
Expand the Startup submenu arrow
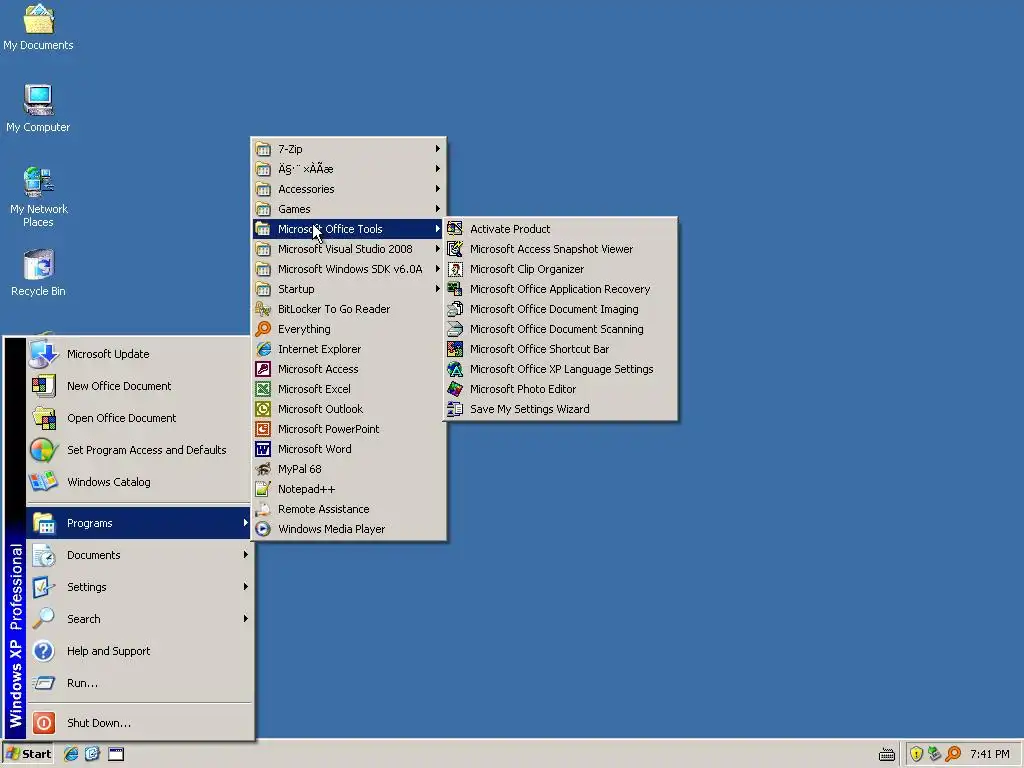[438, 289]
